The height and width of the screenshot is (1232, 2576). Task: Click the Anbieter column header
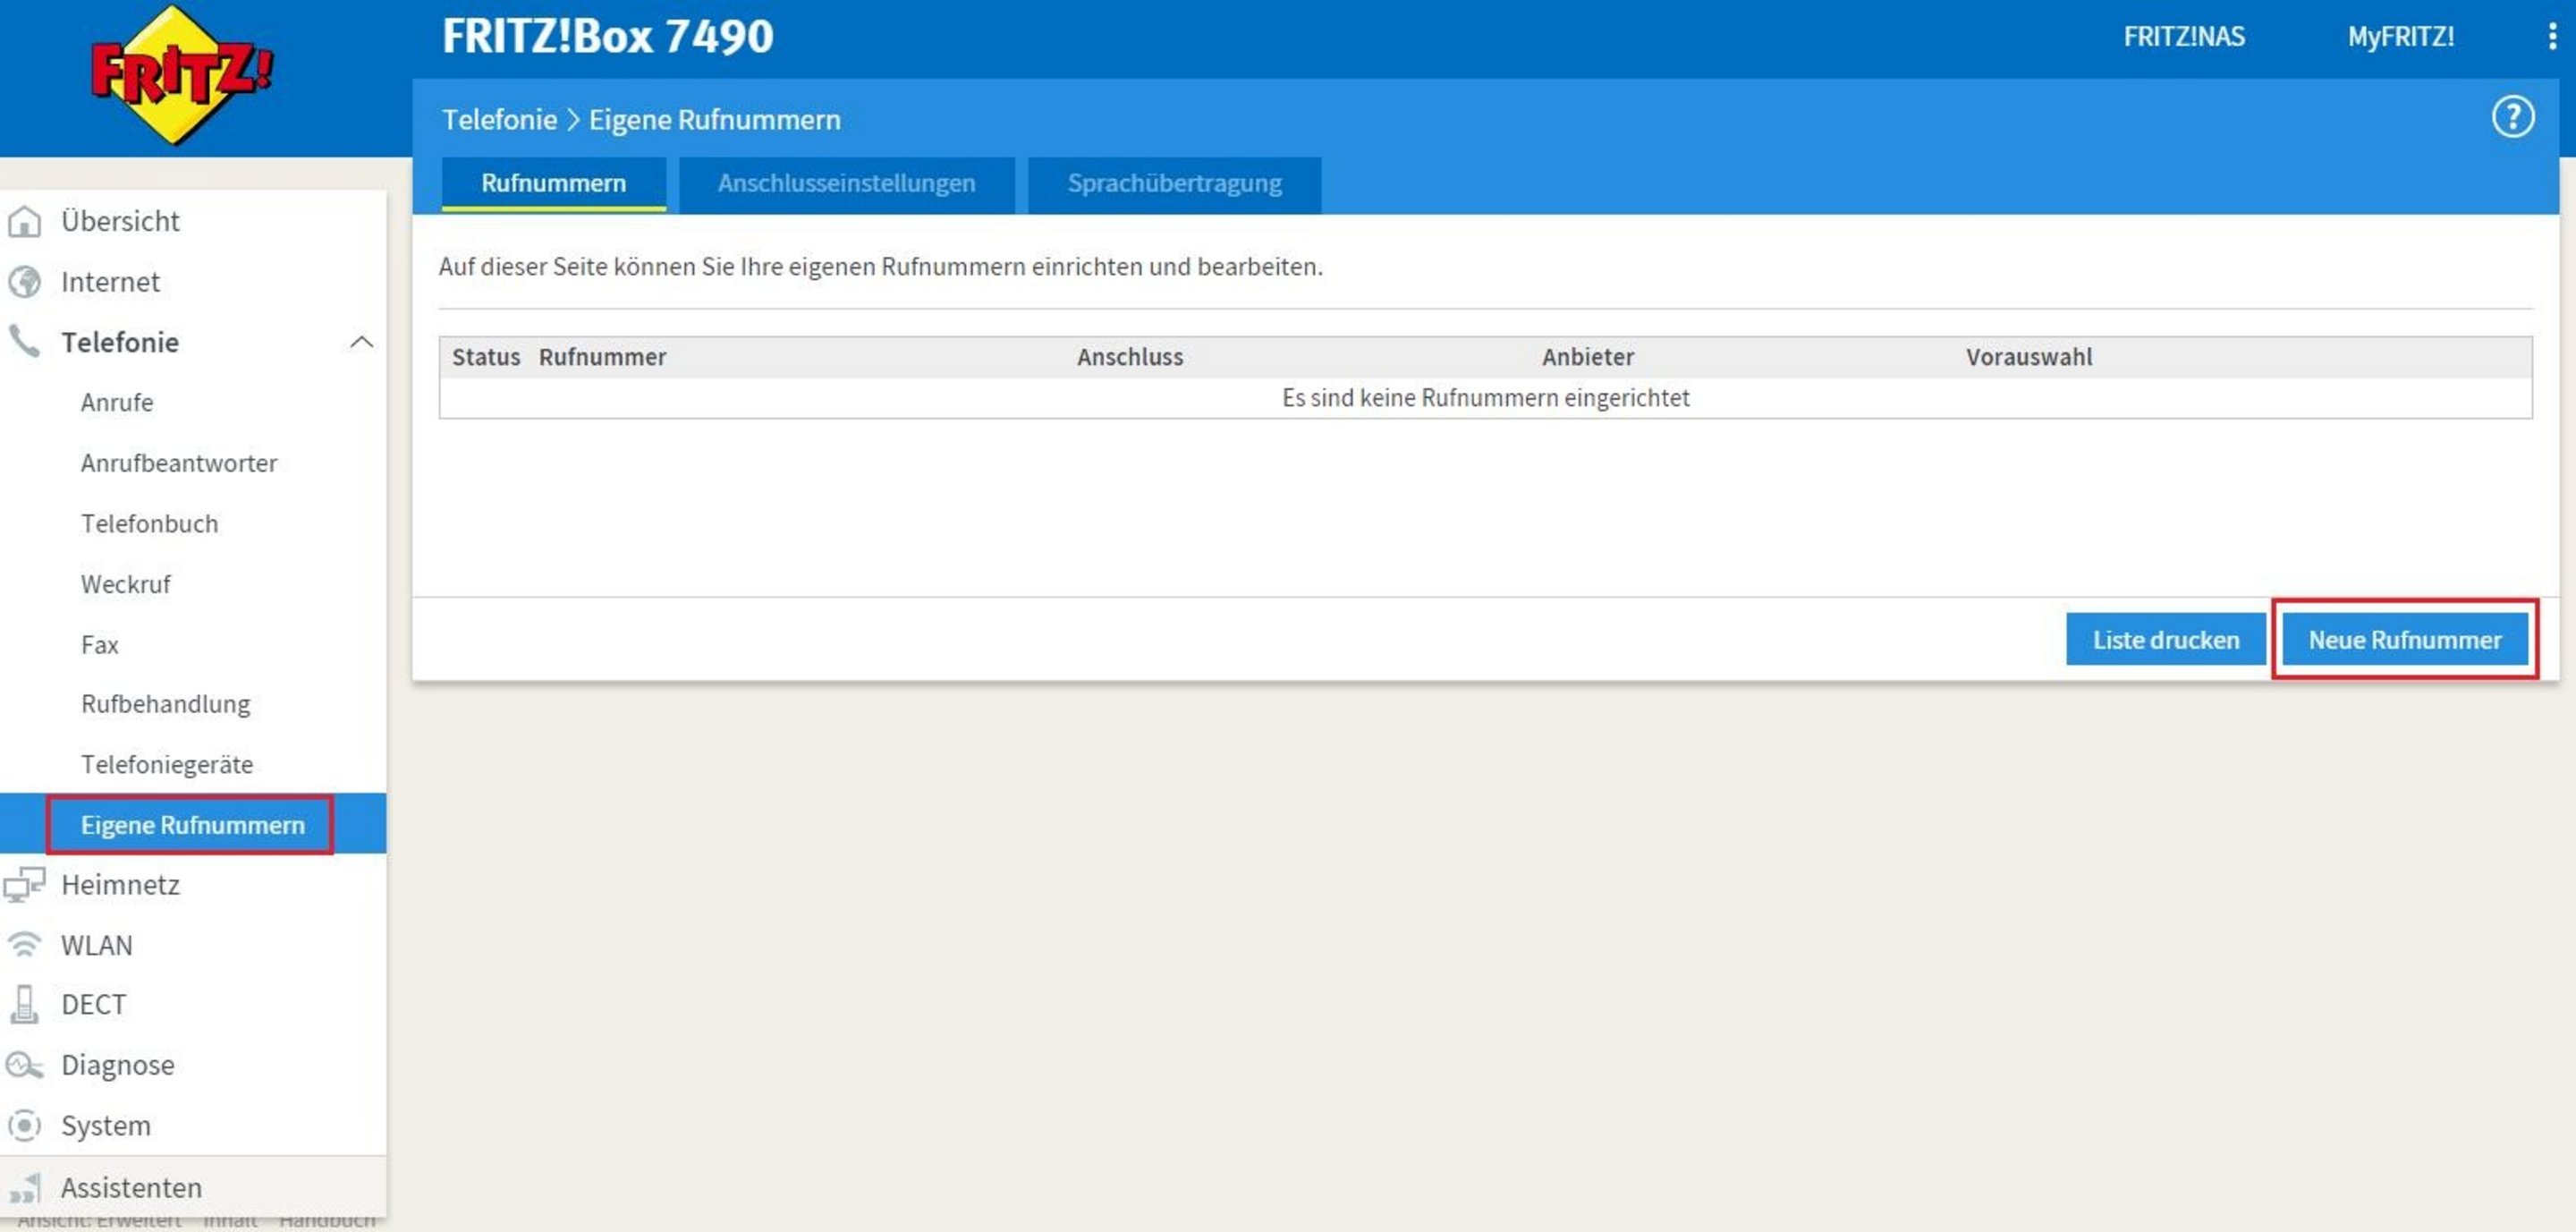pyautogui.click(x=1588, y=357)
